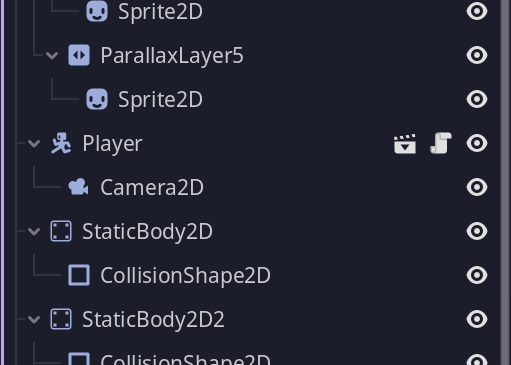Click the CollisionShape2D node's square icon
This screenshot has width=511, height=365.
(x=79, y=275)
